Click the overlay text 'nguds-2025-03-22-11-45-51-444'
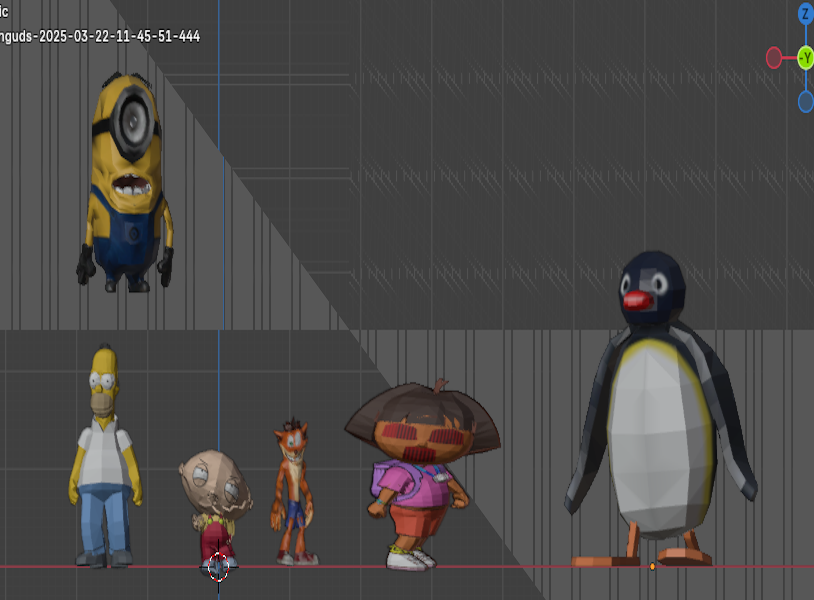 click(x=100, y=36)
